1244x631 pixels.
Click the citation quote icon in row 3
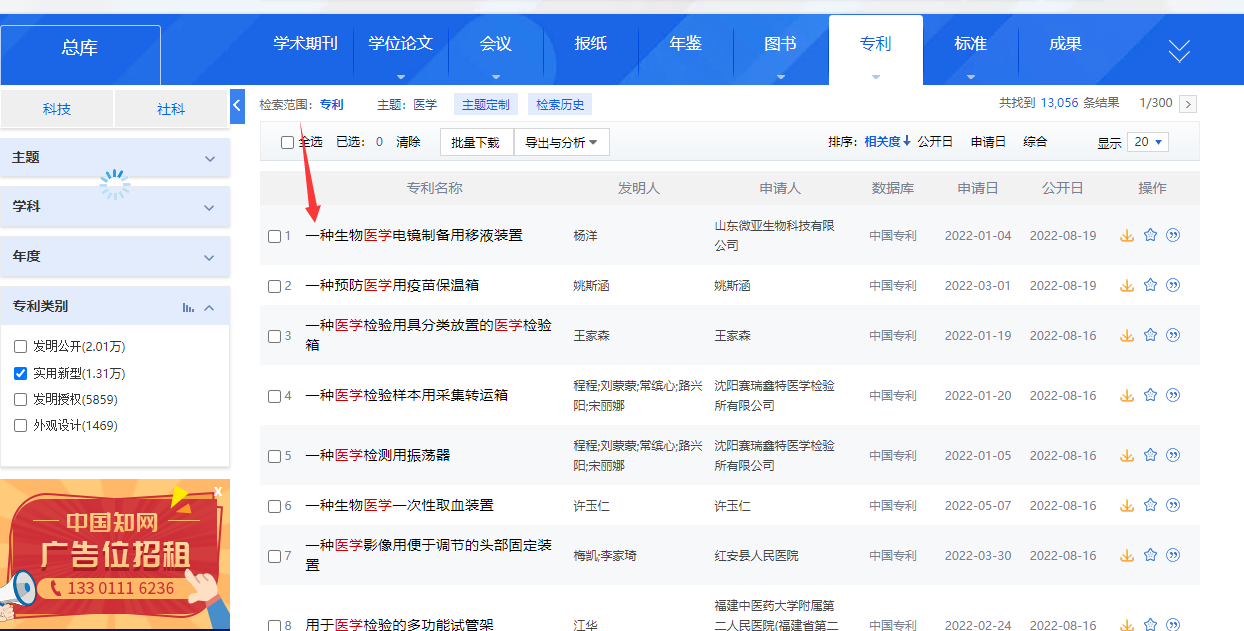1173,335
